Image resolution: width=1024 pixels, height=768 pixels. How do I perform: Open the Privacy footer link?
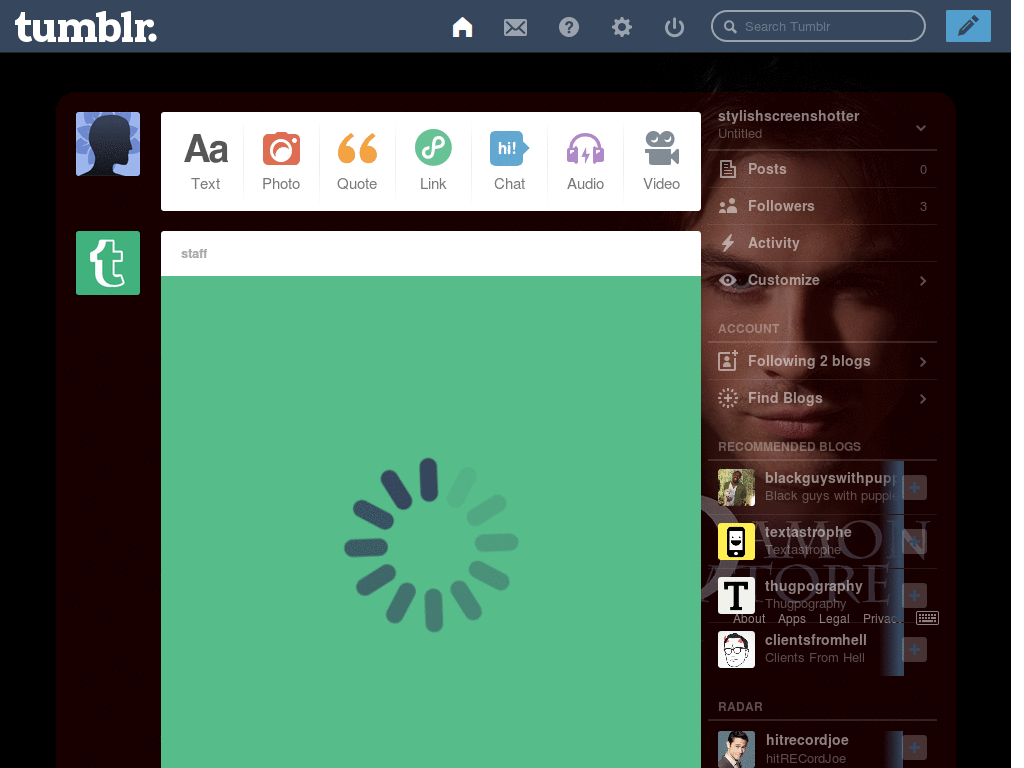(882, 618)
